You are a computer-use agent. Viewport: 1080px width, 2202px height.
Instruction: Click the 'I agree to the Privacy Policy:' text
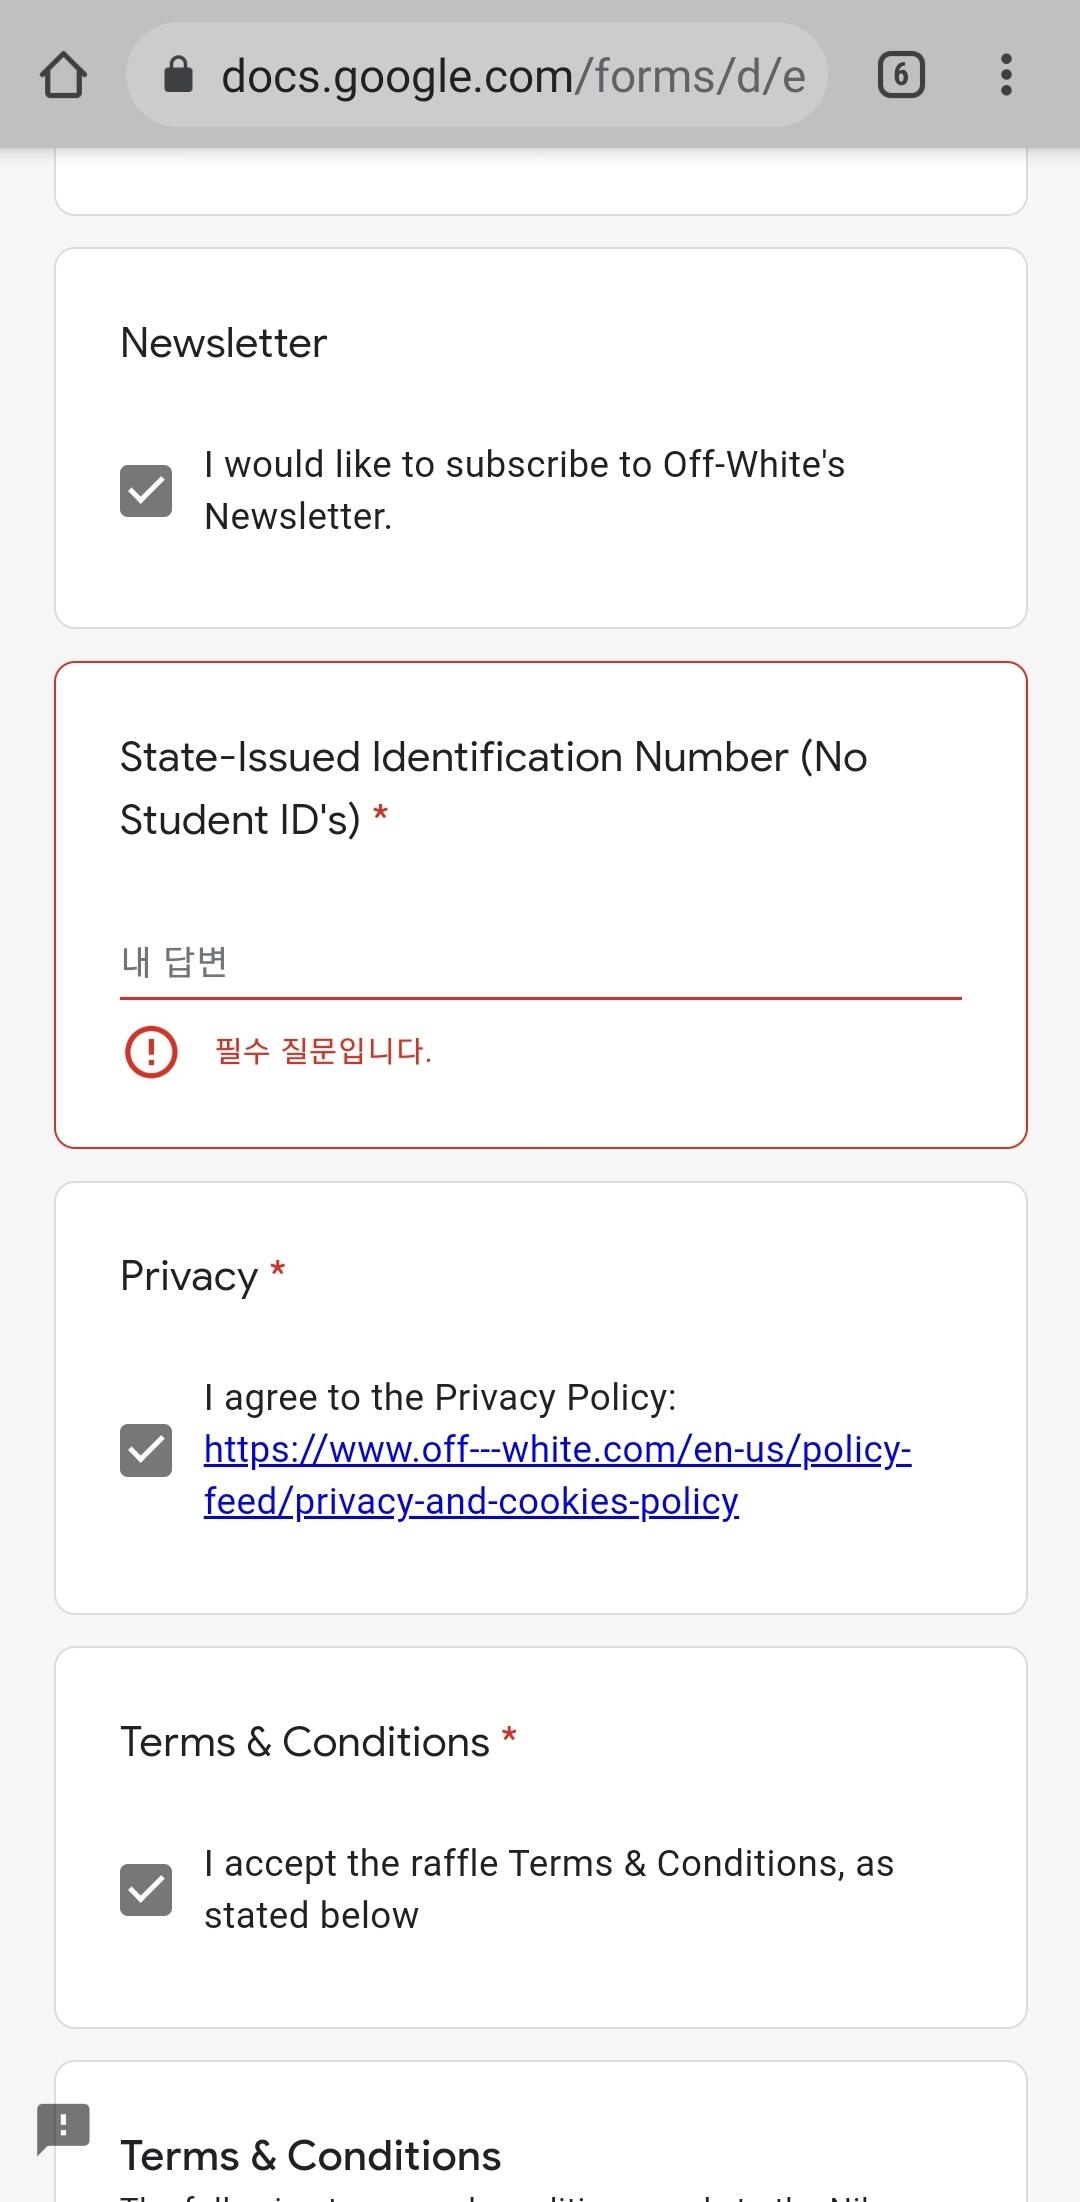point(440,1397)
